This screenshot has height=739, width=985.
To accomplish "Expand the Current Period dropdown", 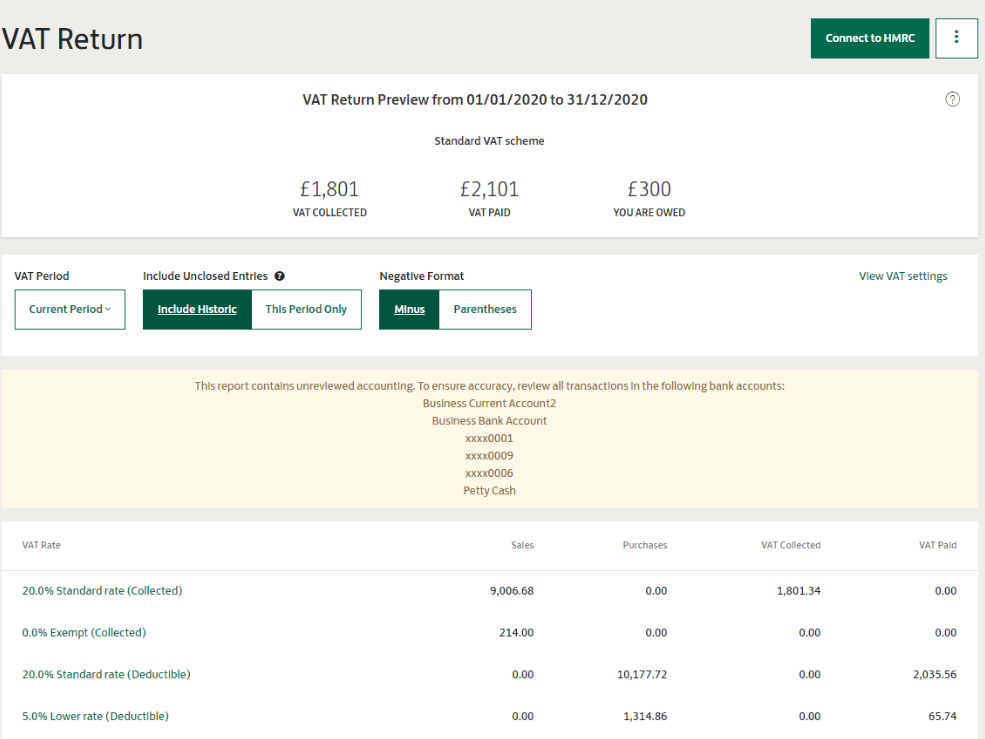I will click(x=70, y=310).
